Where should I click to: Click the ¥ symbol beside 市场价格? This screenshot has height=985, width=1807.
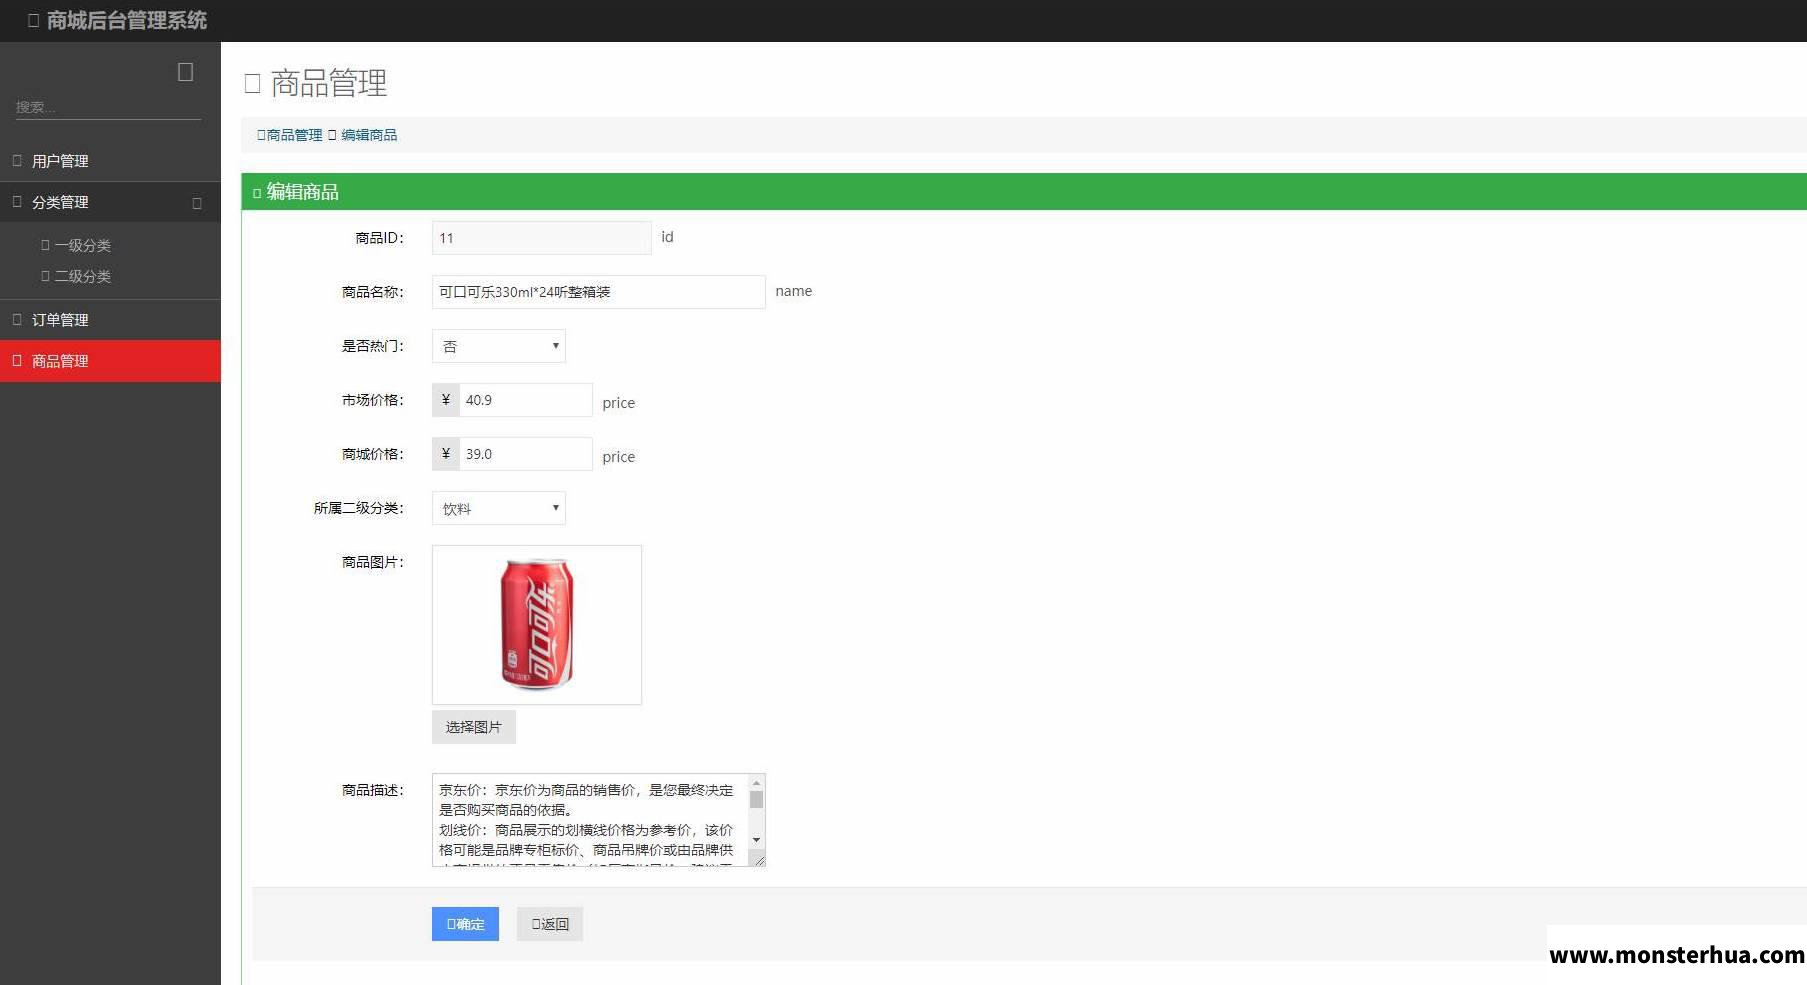click(446, 400)
